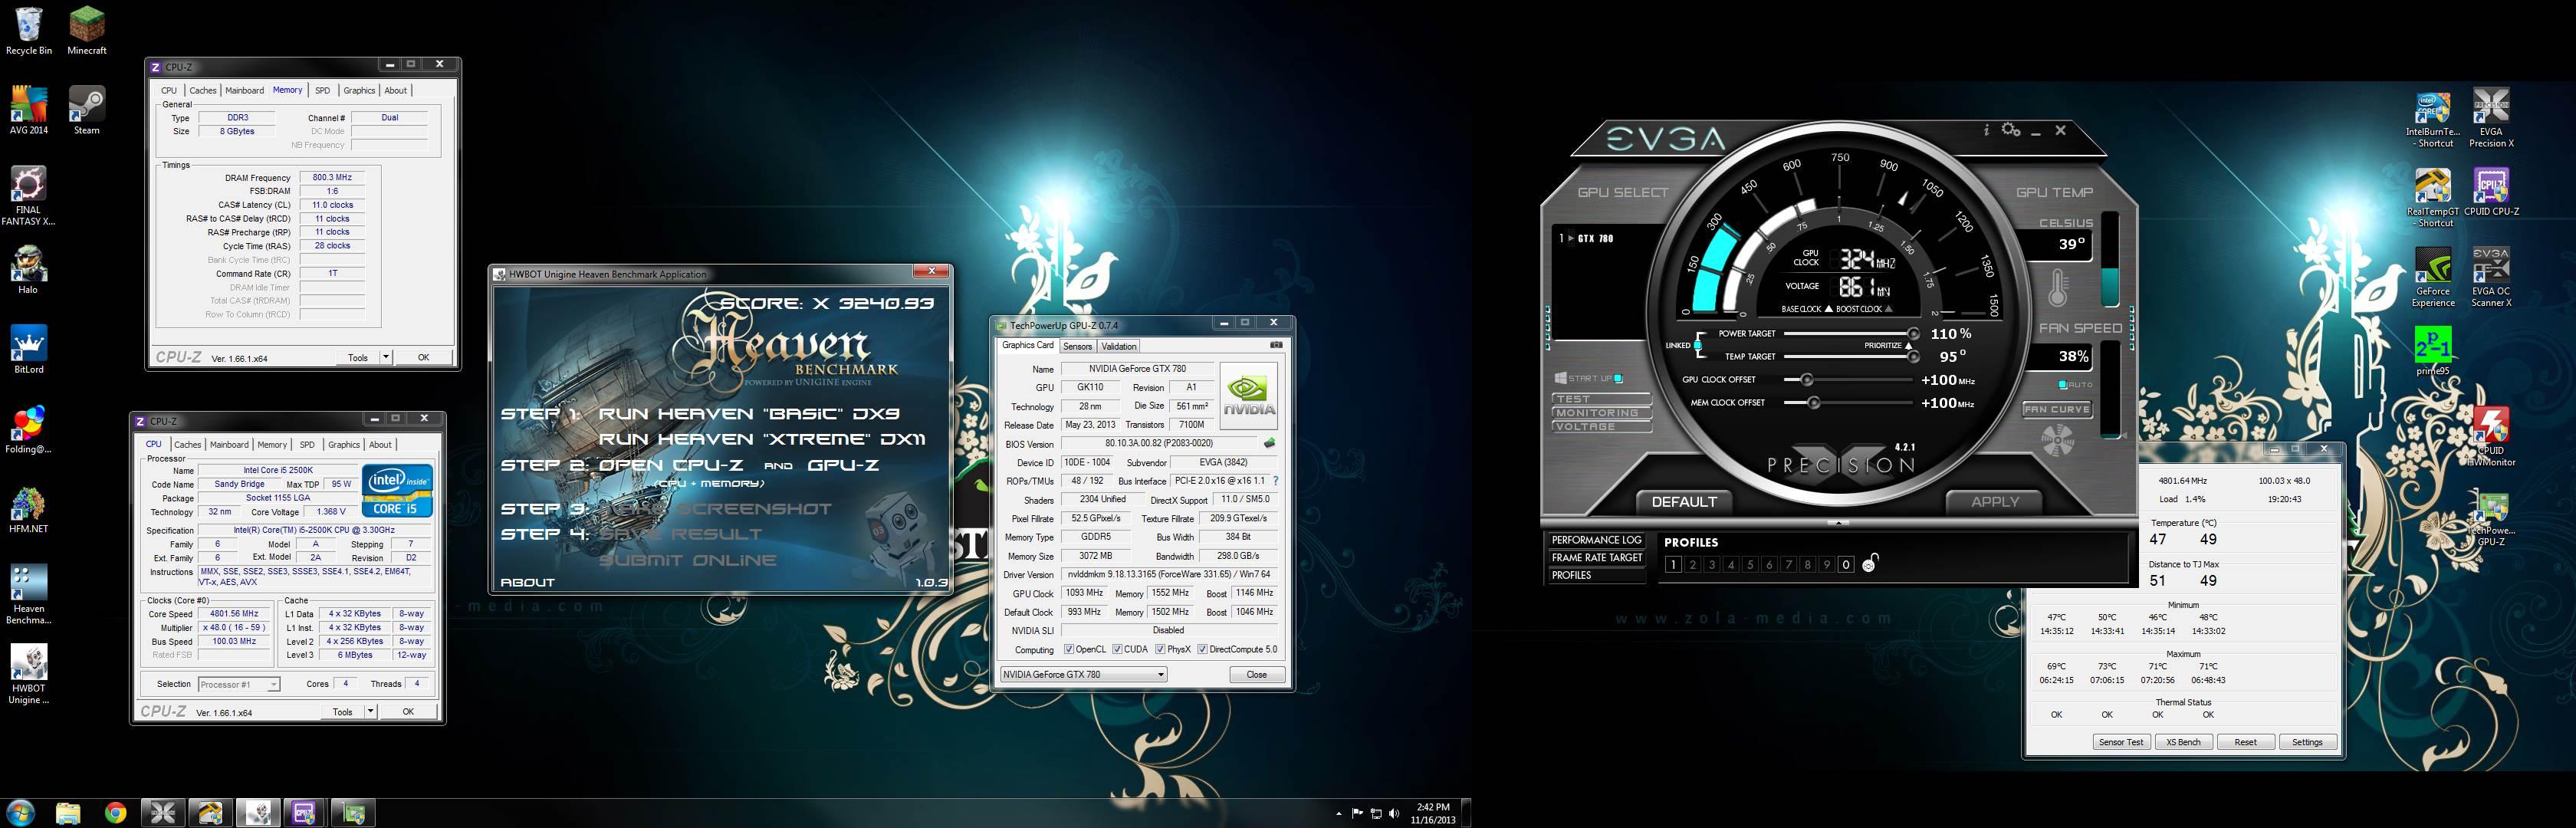
Task: Click the GPU-Z screenshot camera icon
Action: pos(1276,345)
